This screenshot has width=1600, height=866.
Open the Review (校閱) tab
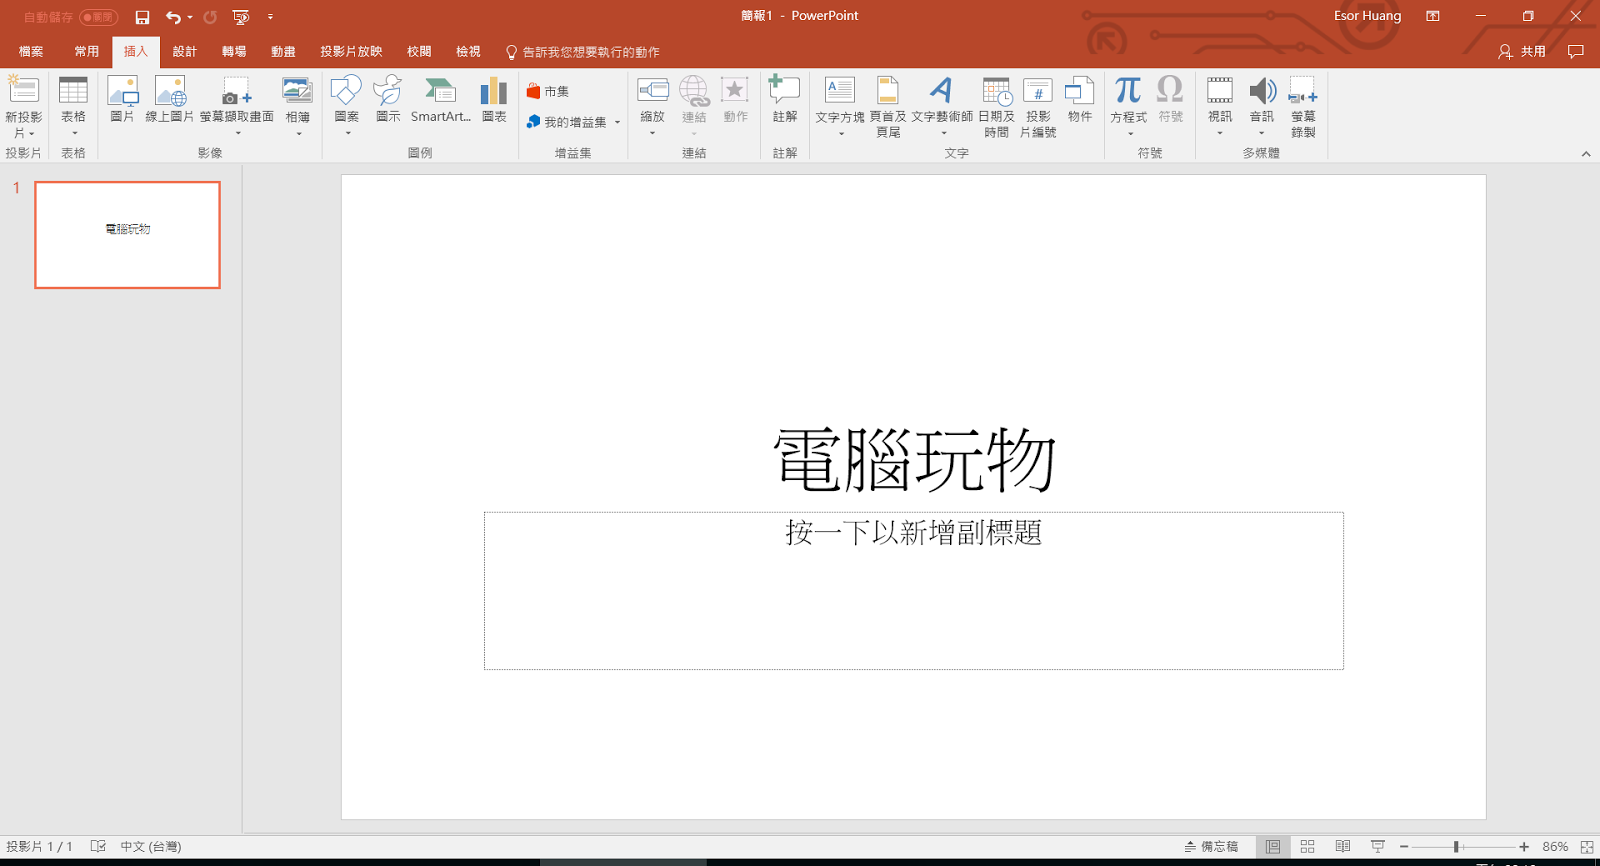419,52
